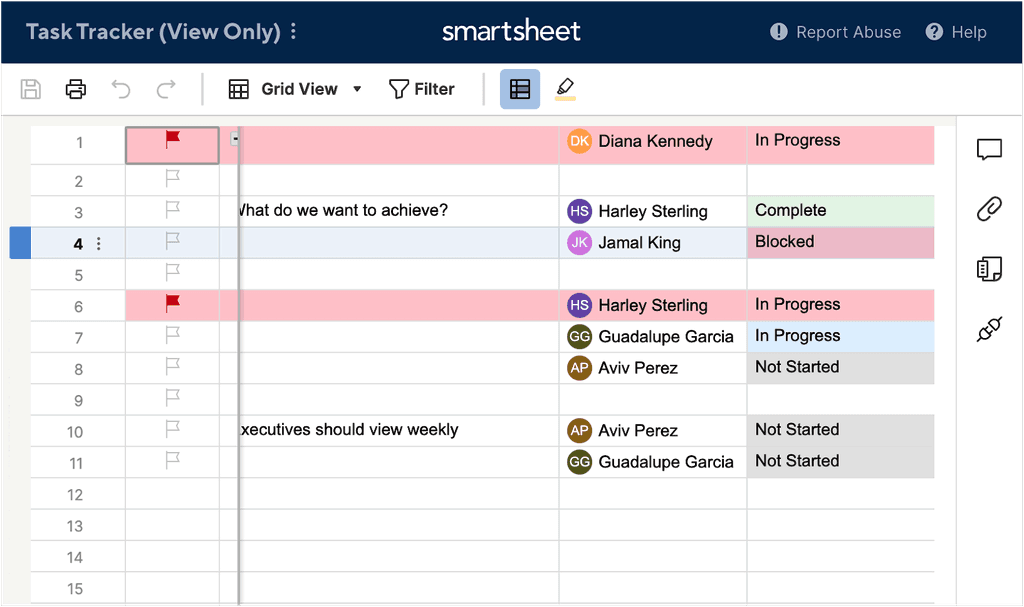Click the Highlight Changes pen icon

[x=563, y=88]
